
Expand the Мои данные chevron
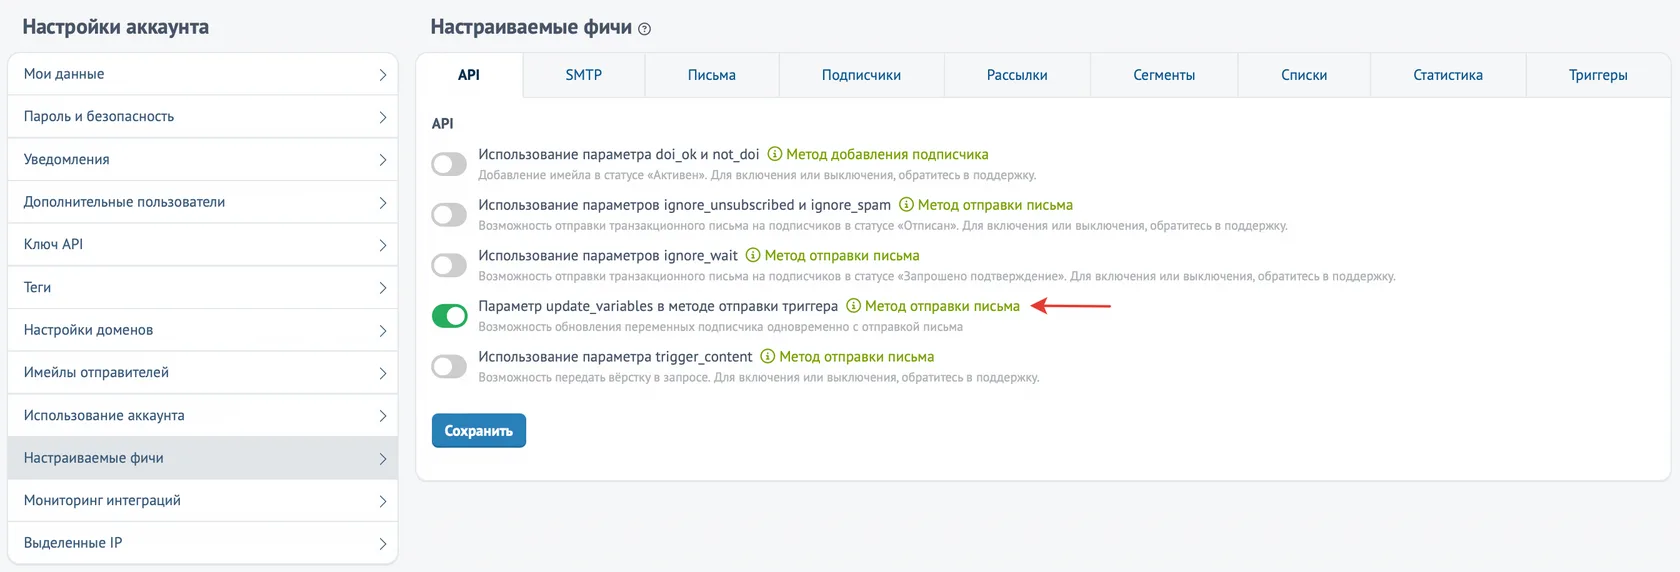pyautogui.click(x=382, y=75)
